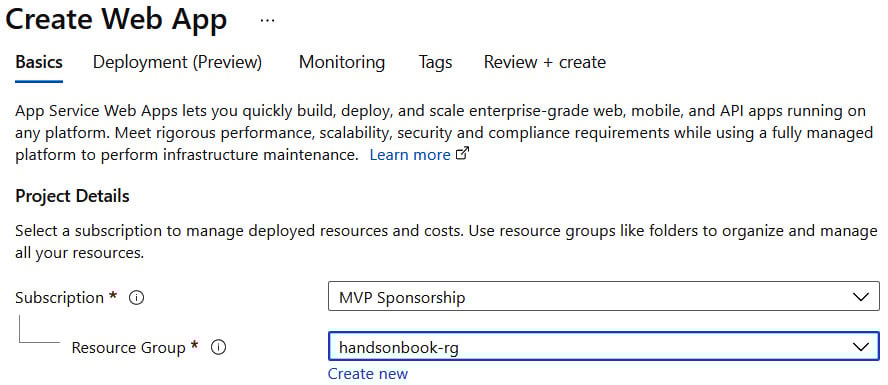This screenshot has width=888, height=385.
Task: Click the Subscription dropdown chevron arrow
Action: coord(861,297)
